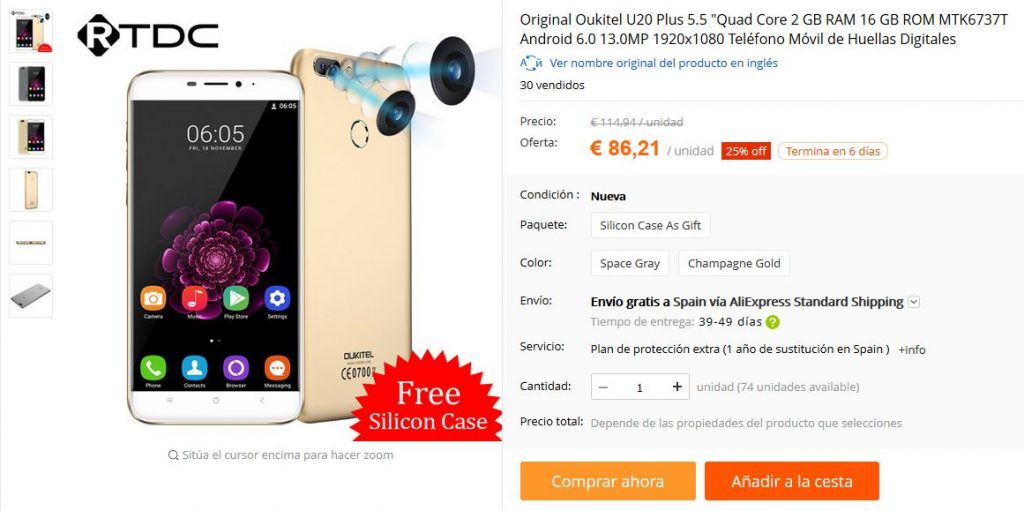Select the gold phone back thumbnail
This screenshot has height=511, width=1024.
[x=31, y=190]
